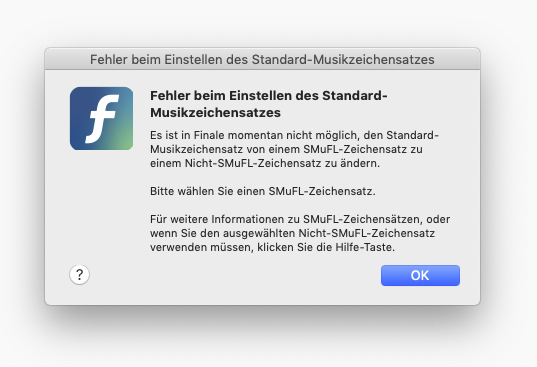Click line 'Musikzeichensatz von einem SMuFL-Zeichensatz zu'
This screenshot has height=367, width=537.
(286, 149)
